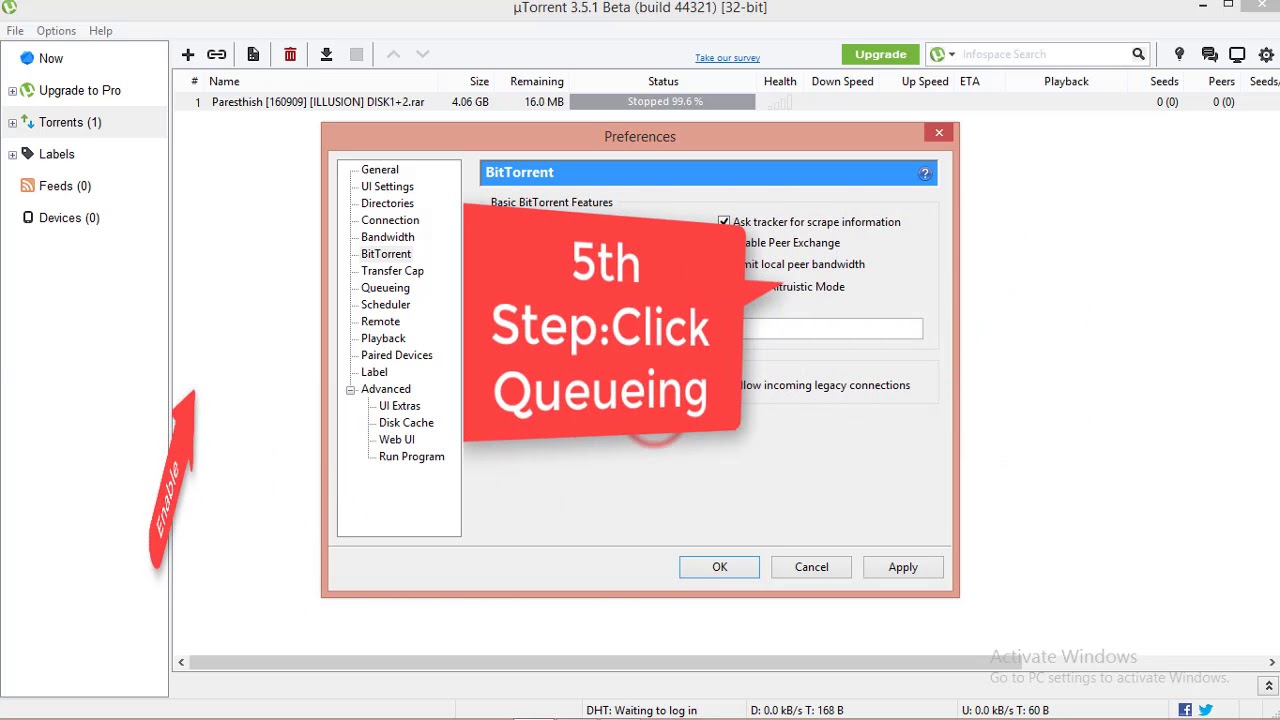Click OK in the Preferences dialog
This screenshot has height=720, width=1280.
coord(719,567)
